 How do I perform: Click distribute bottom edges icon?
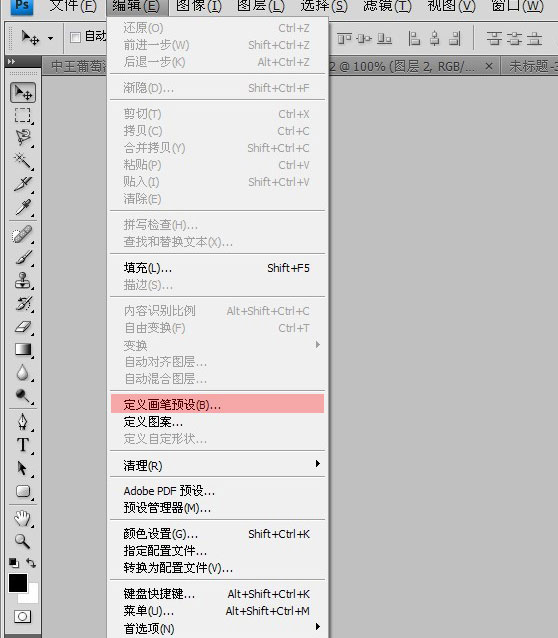(x=534, y=39)
